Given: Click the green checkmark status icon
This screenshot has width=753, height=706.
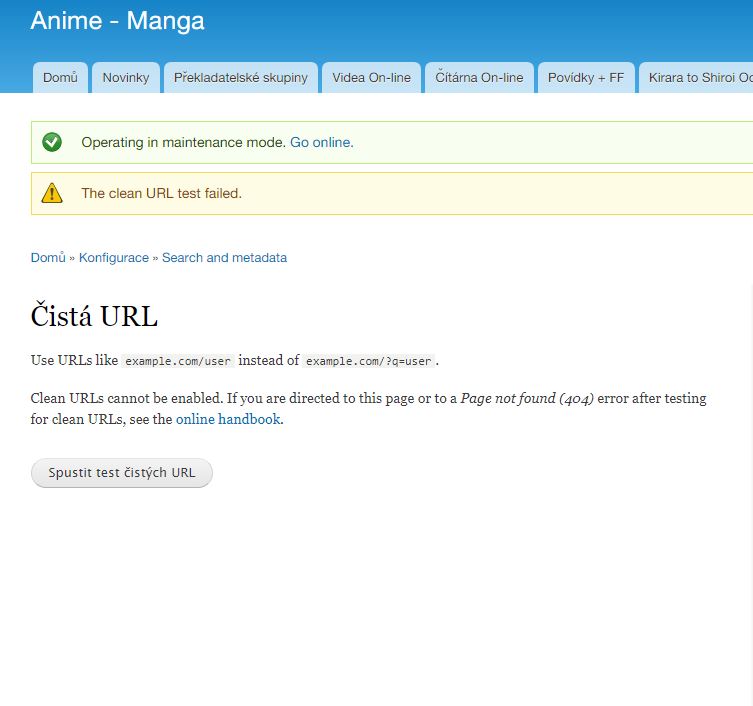Looking at the screenshot, I should (x=52, y=143).
